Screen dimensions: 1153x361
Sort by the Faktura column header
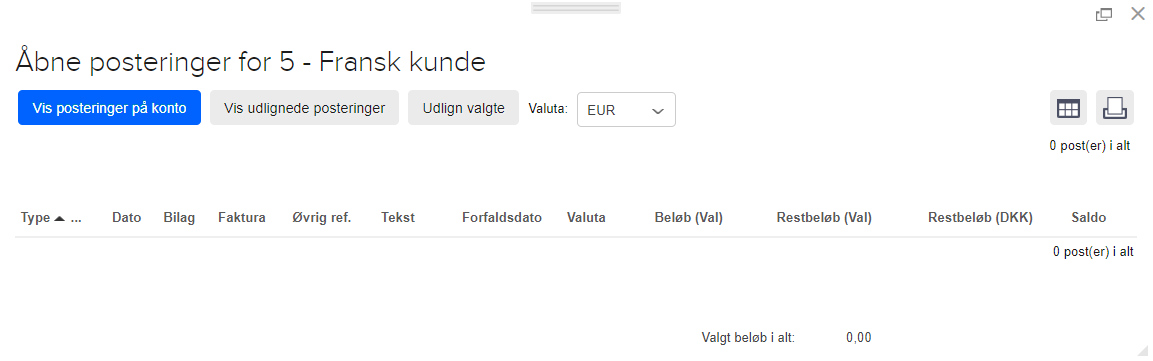pos(242,218)
